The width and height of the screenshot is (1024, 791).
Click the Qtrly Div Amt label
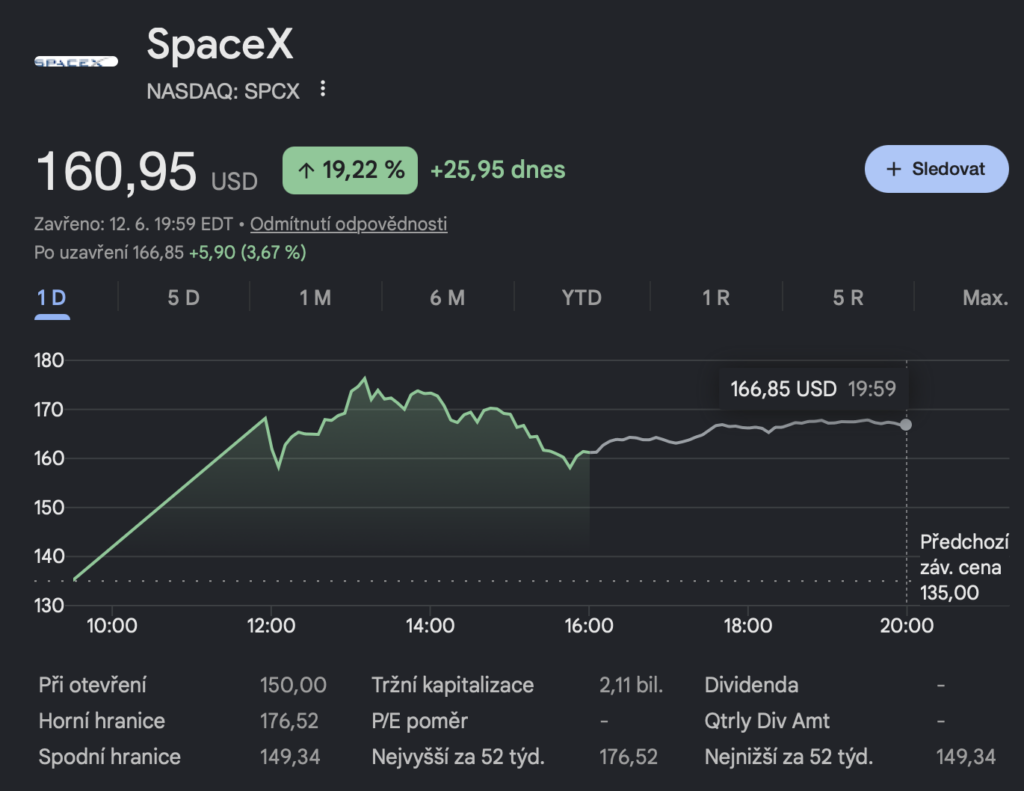(767, 721)
